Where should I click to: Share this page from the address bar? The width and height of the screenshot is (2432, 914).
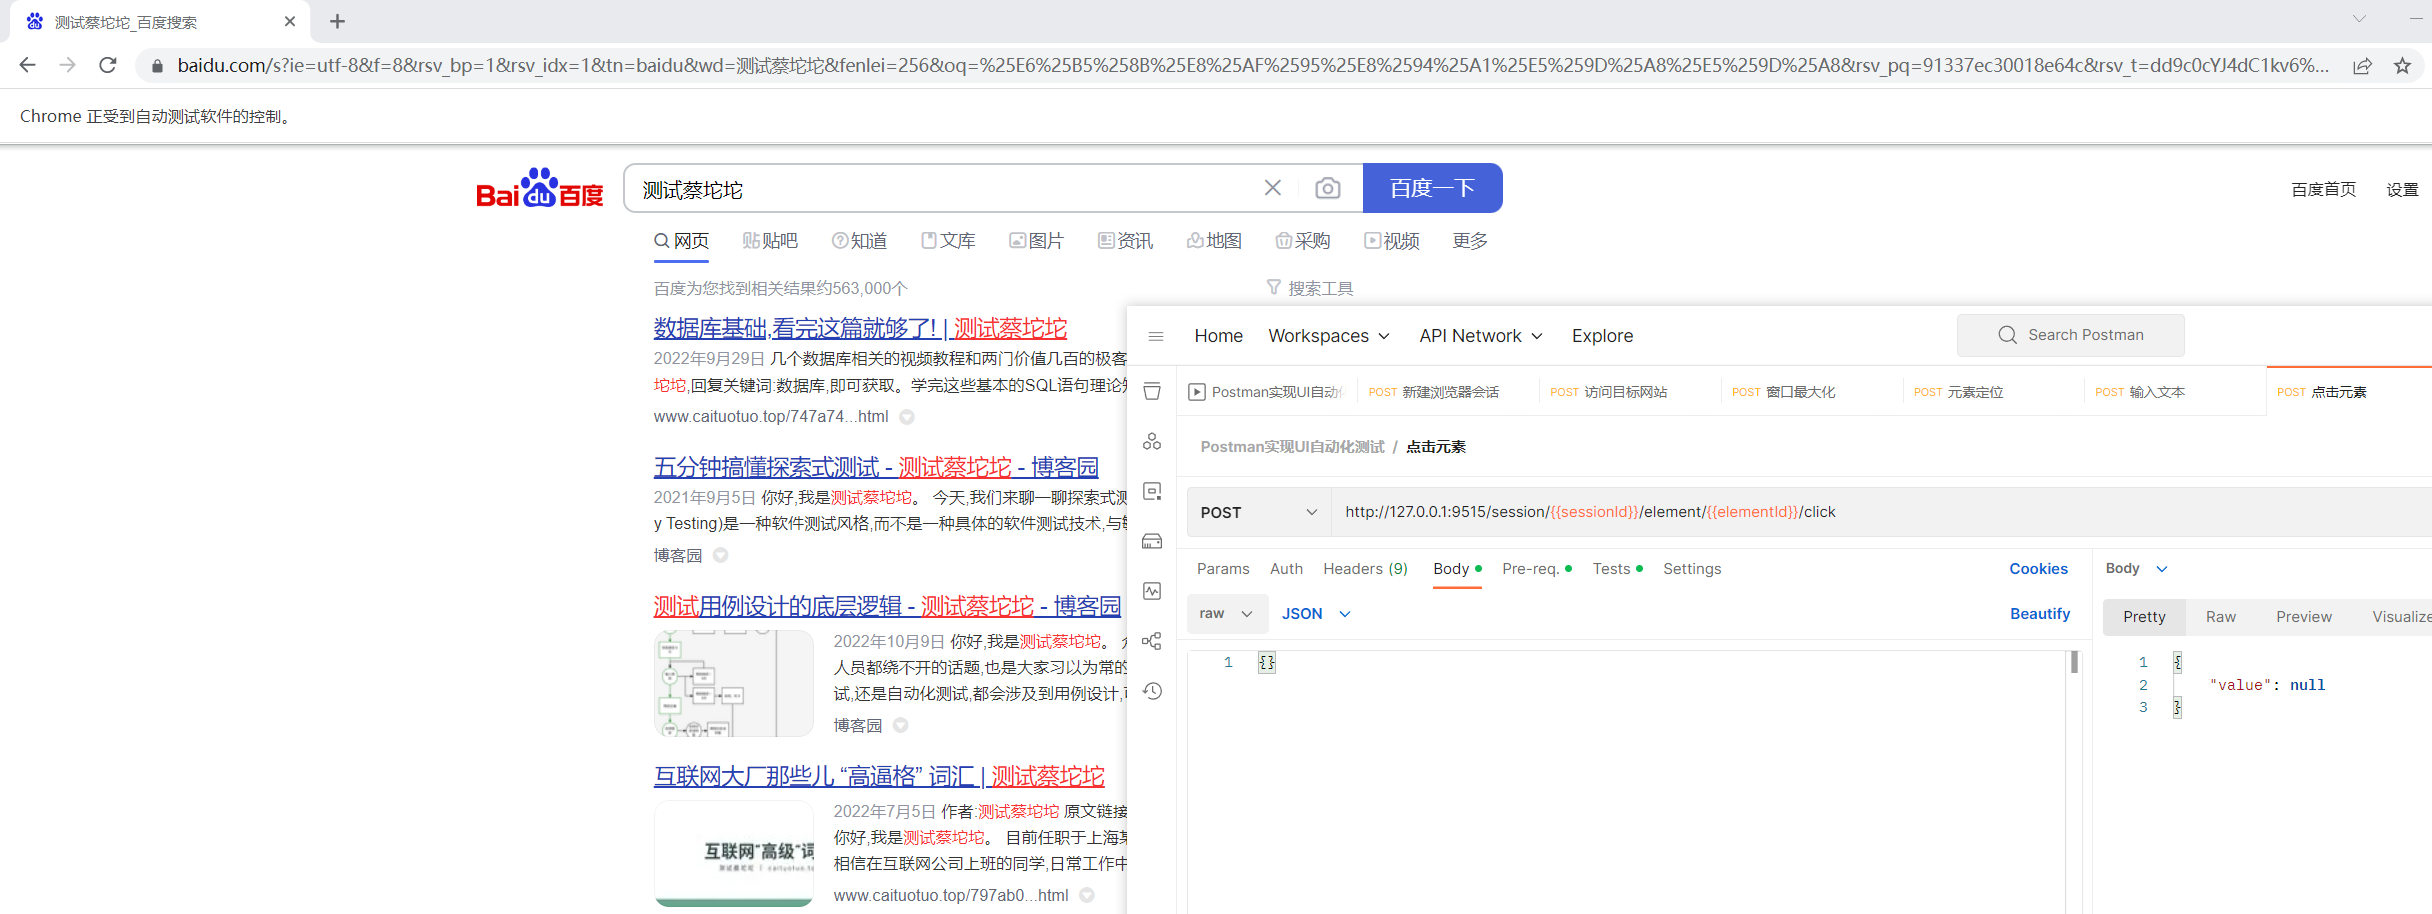pos(2362,66)
